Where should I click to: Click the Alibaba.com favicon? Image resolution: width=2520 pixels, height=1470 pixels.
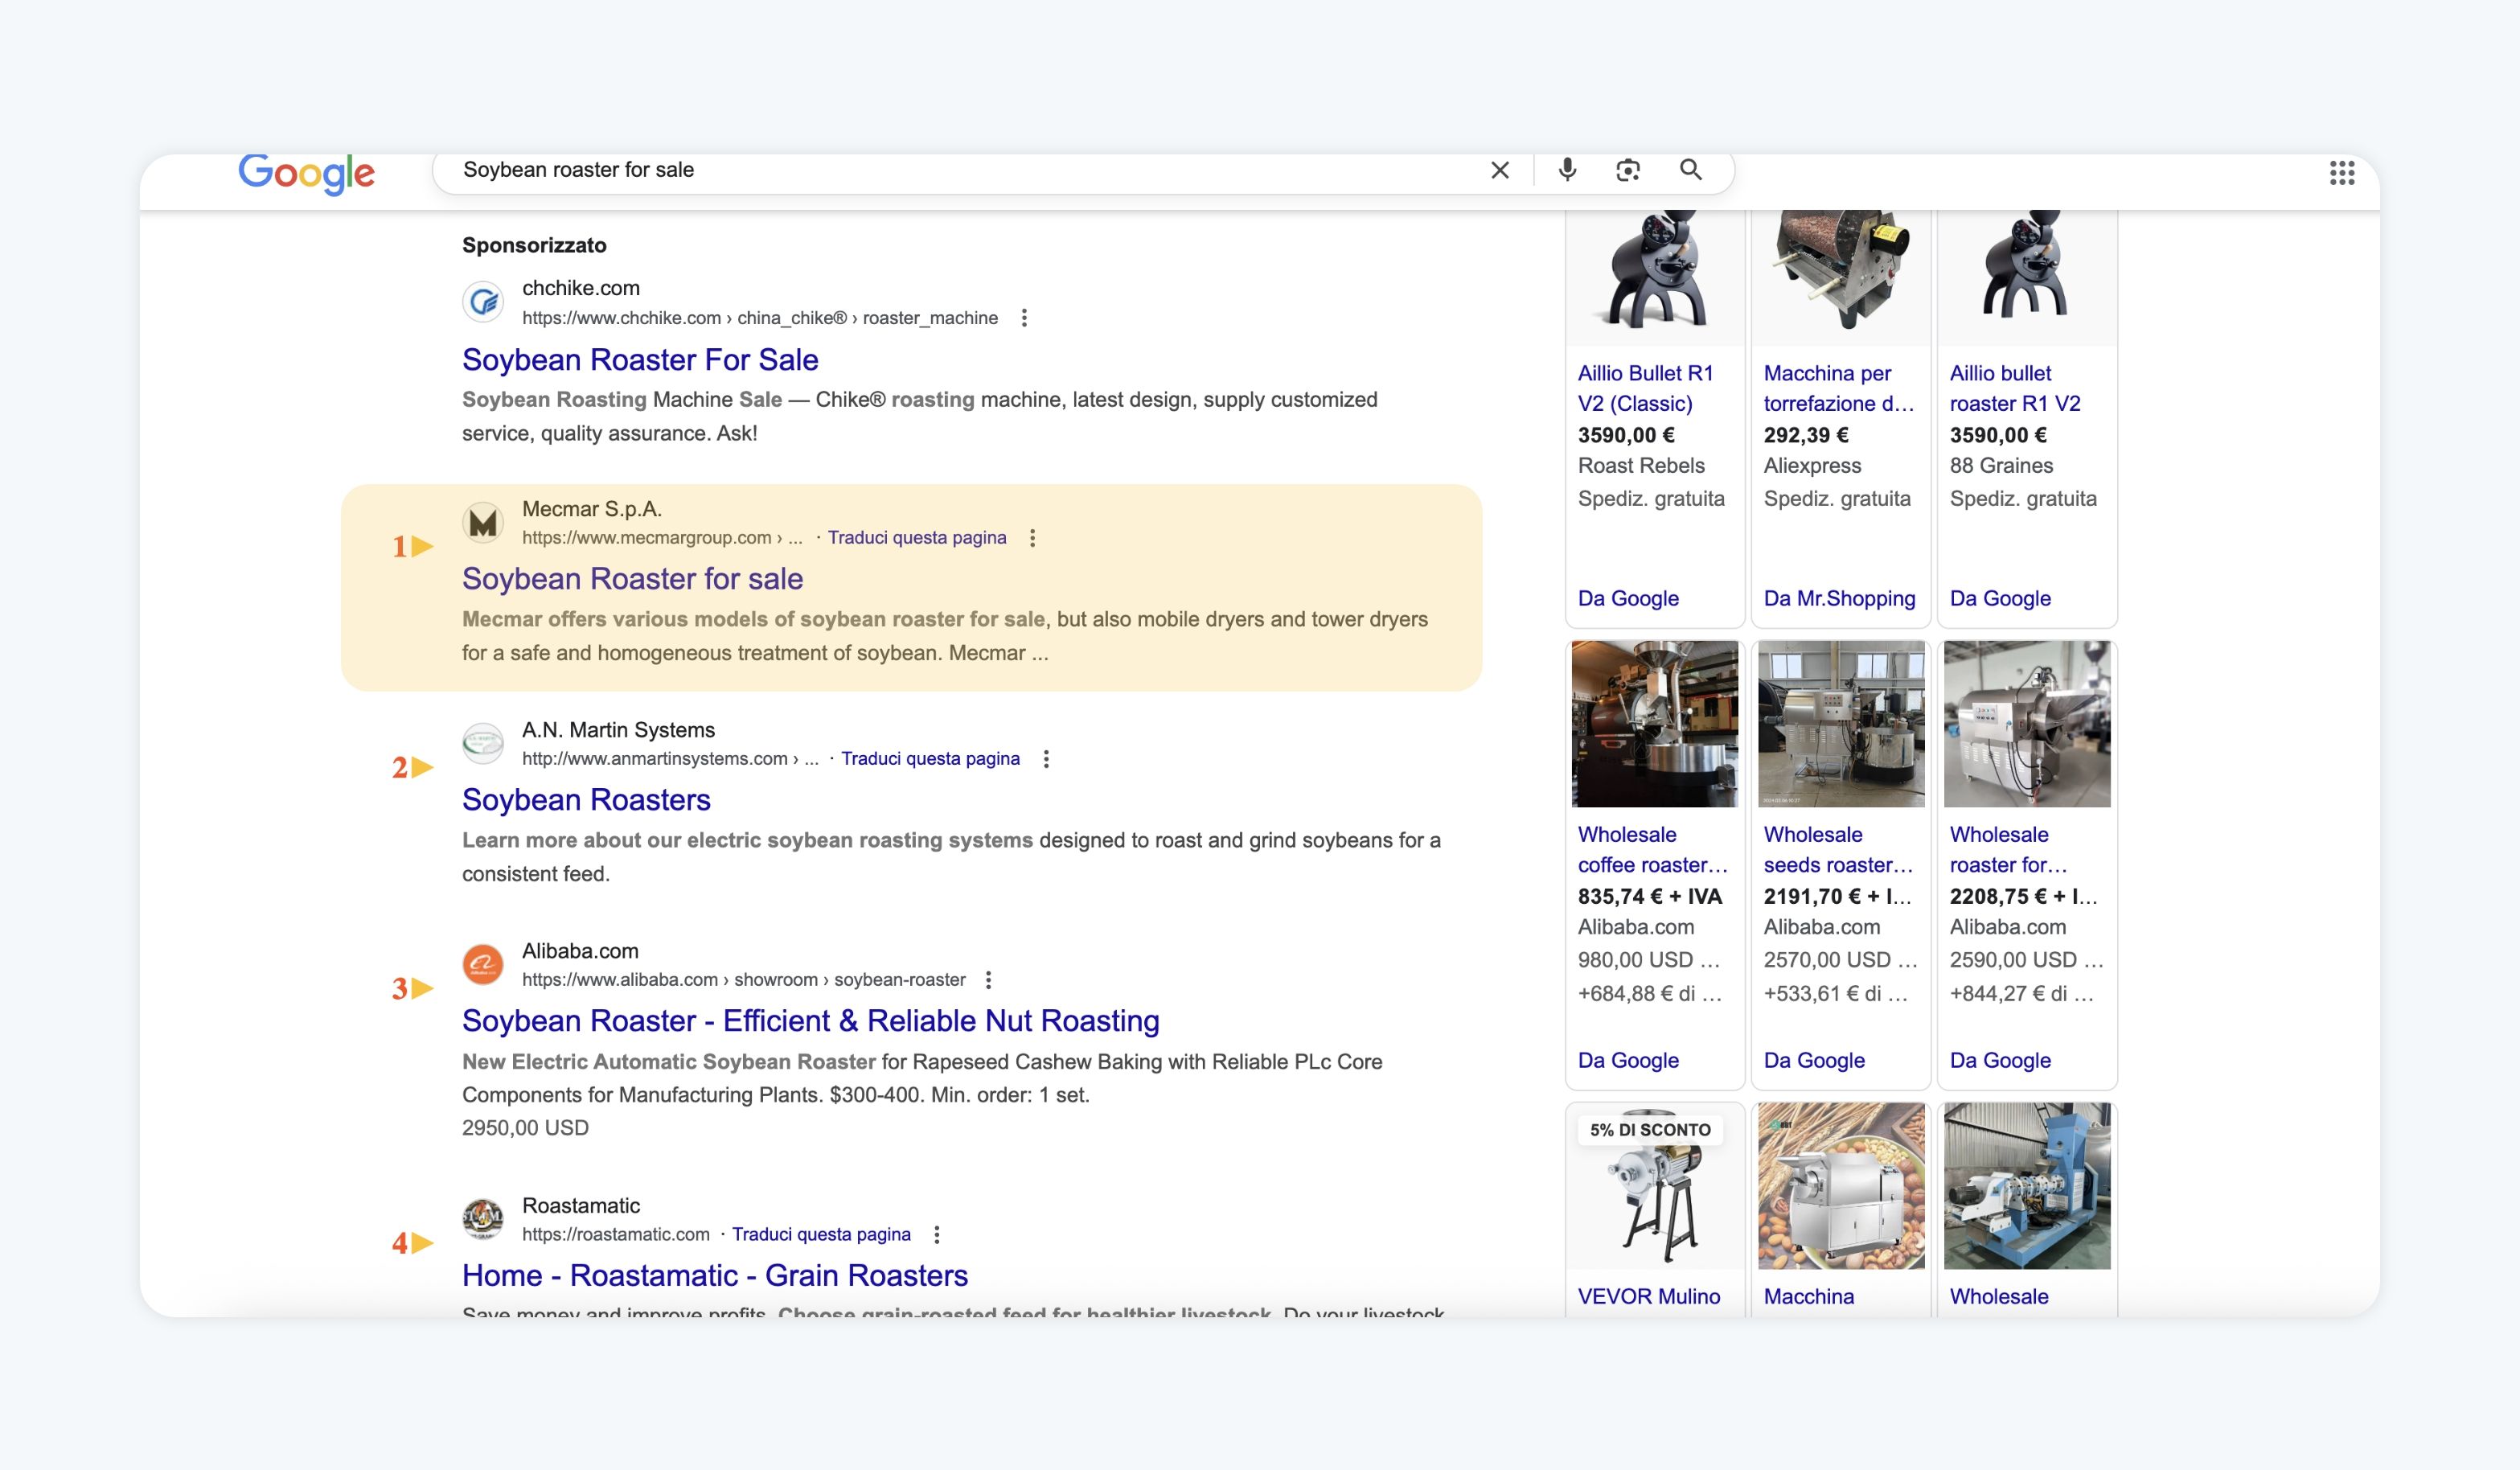(483, 964)
